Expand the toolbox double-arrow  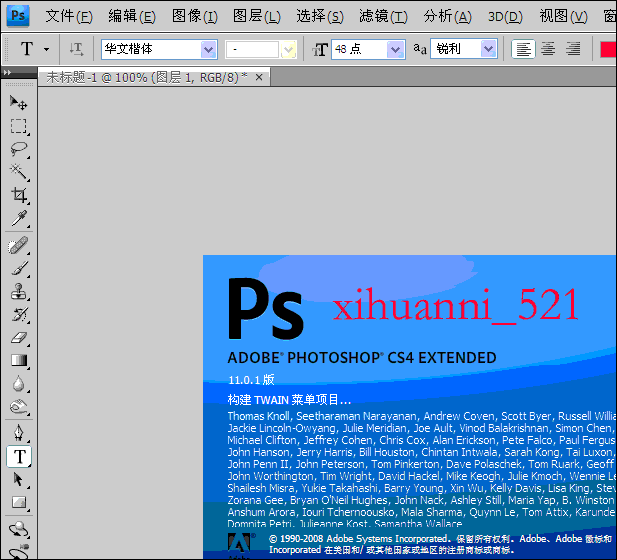[x=7, y=72]
